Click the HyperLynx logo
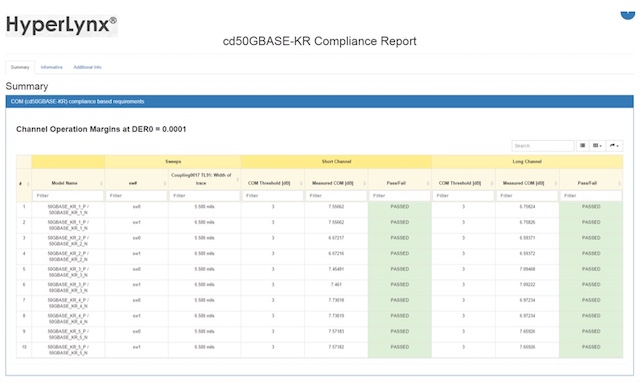Screen dimensions: 640x382 [x=61, y=25]
